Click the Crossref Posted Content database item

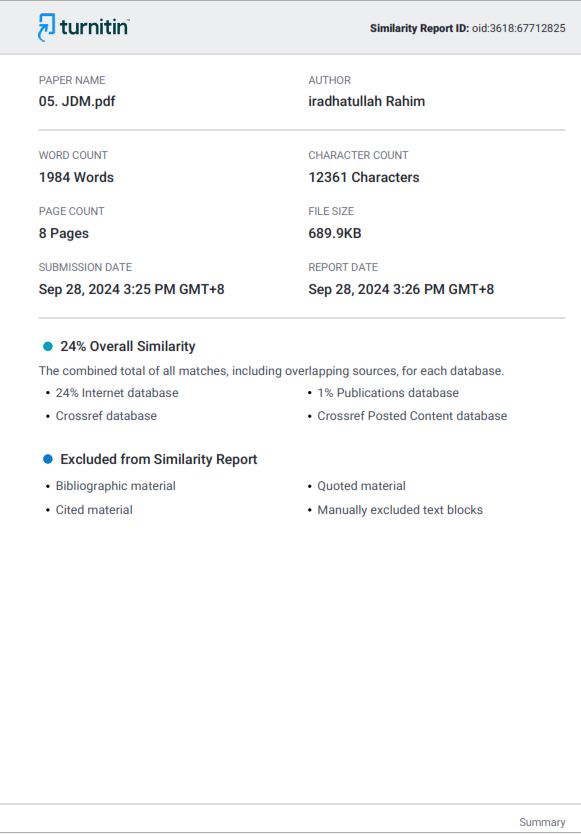(x=412, y=415)
